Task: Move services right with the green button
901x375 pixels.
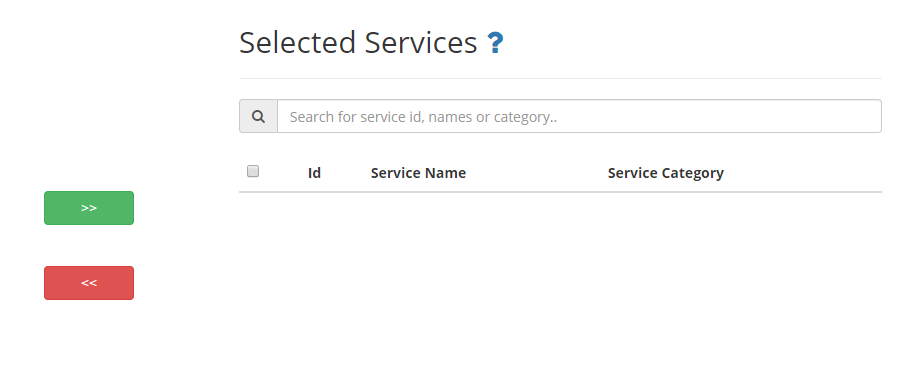Action: pos(89,208)
